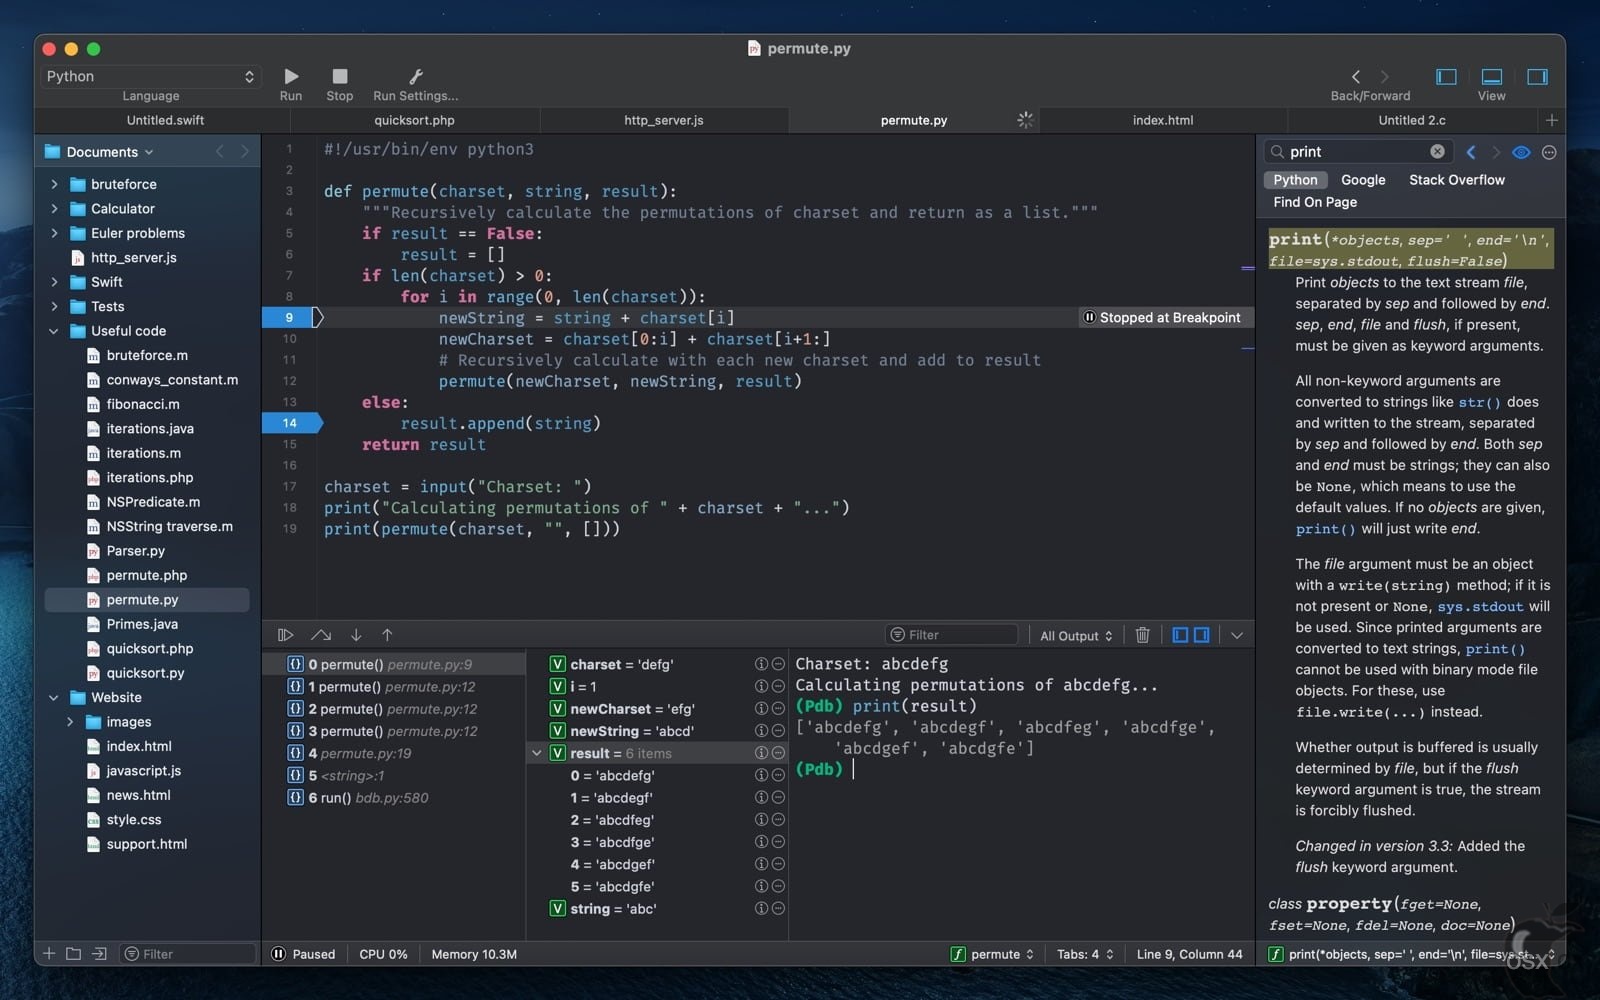1600x1000 pixels.
Task: Open quicksort.py in sidebar
Action: (x=145, y=673)
